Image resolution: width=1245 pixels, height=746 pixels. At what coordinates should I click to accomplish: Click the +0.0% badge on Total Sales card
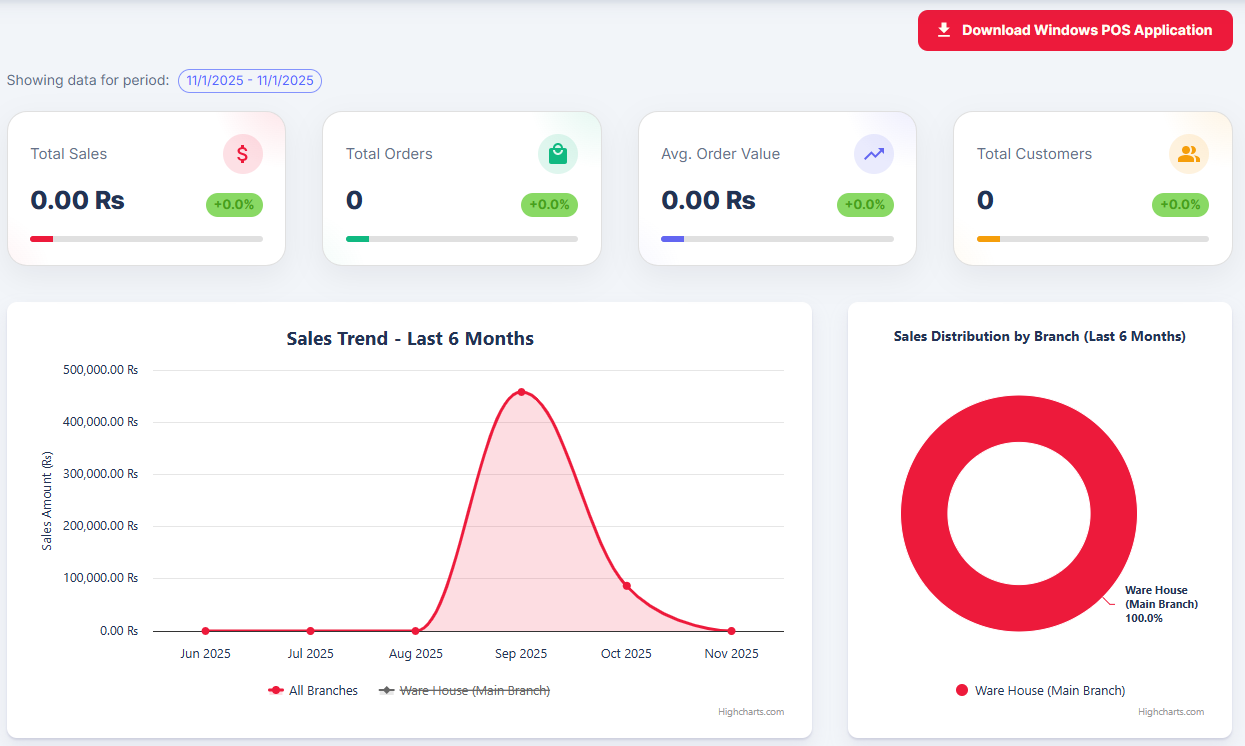pyautogui.click(x=234, y=205)
